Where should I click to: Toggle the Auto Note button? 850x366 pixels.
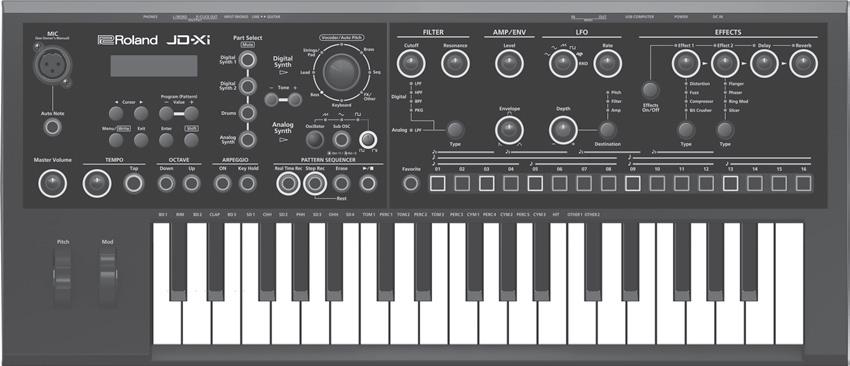coord(53,127)
